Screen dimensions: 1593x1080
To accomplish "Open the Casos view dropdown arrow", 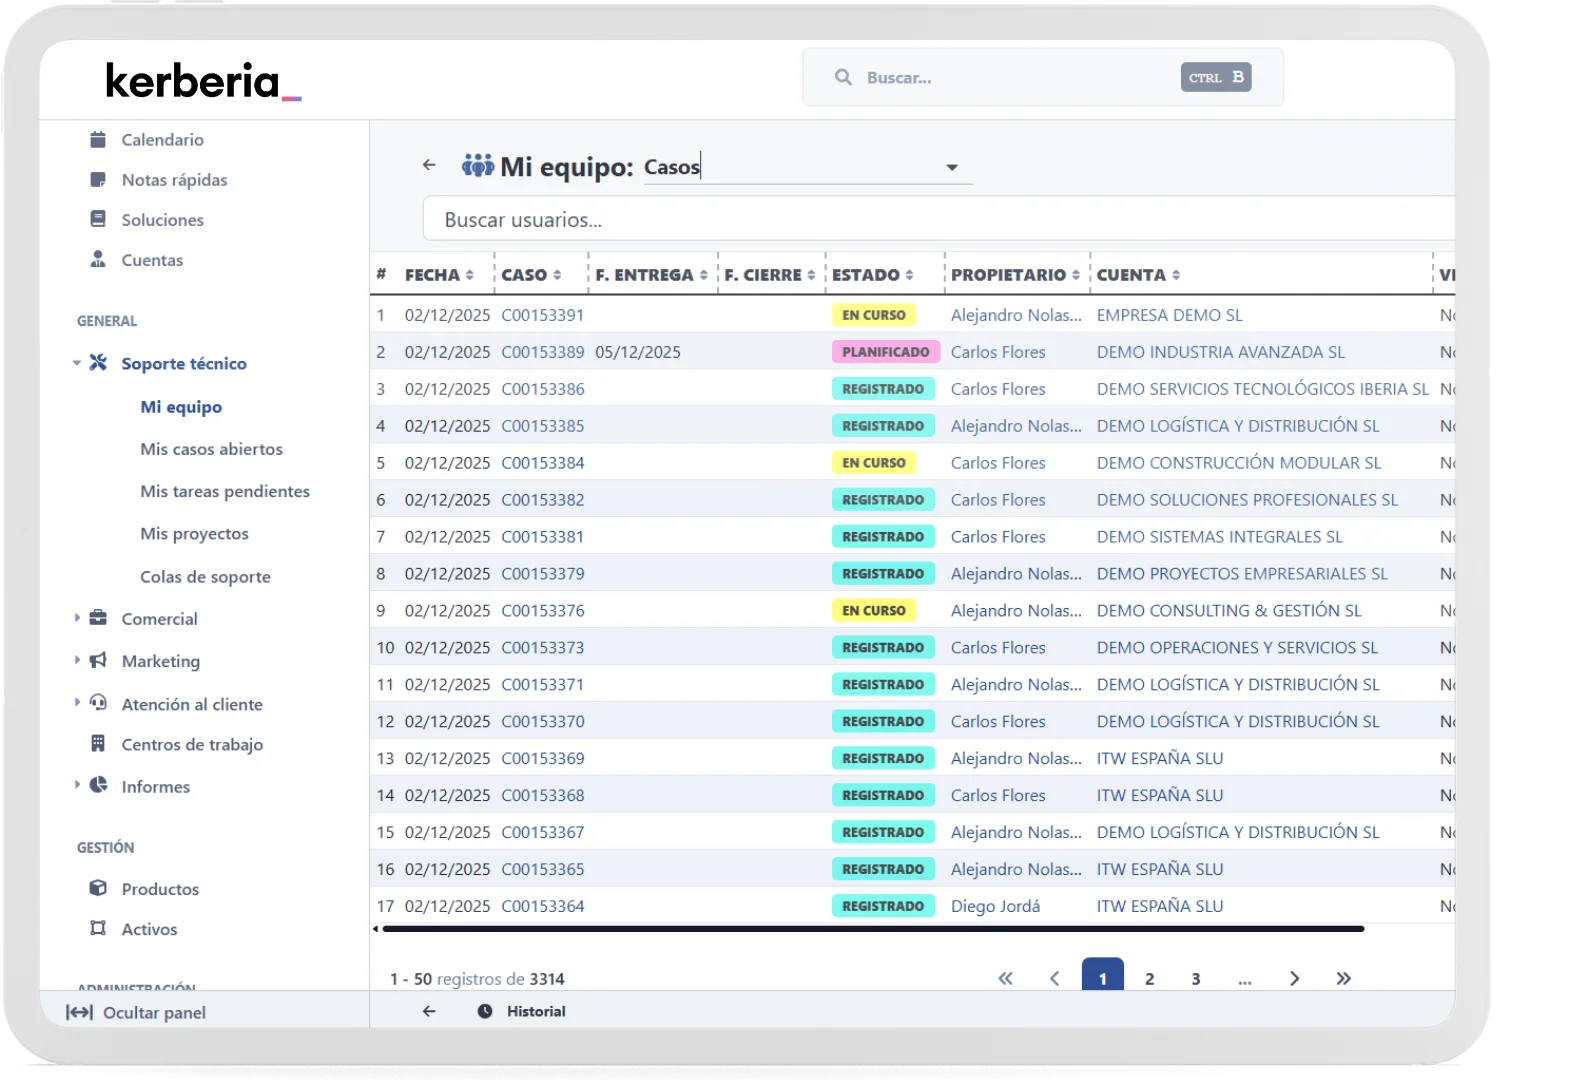I will (952, 168).
